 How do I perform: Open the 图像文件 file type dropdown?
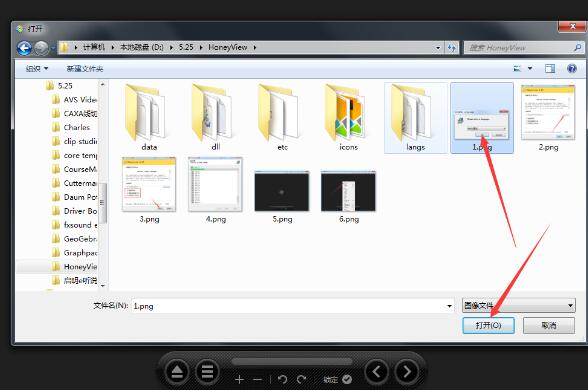(519, 305)
